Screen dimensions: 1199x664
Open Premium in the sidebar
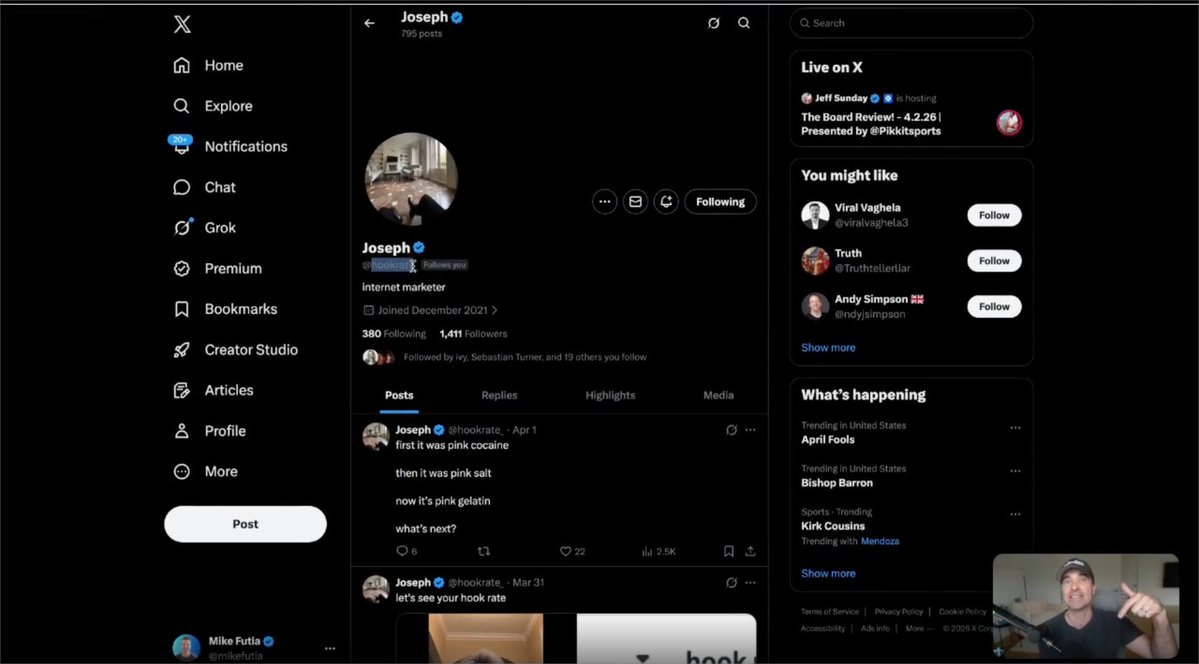pos(217,269)
